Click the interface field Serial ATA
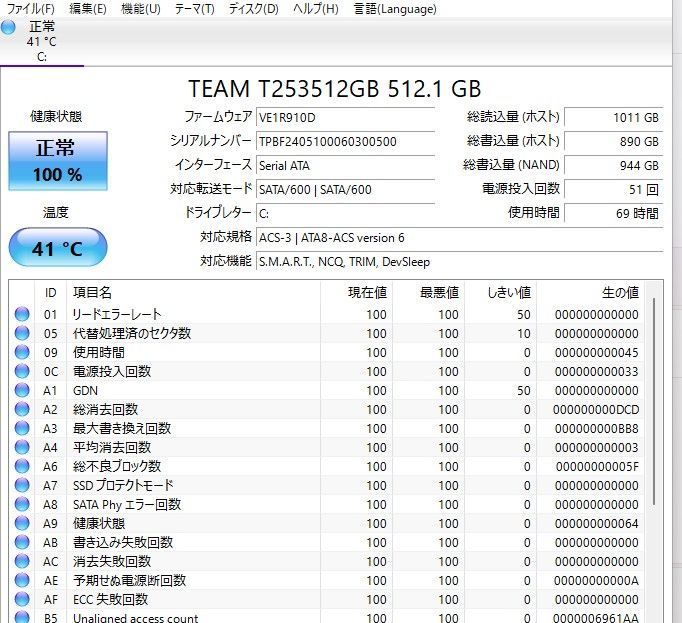The image size is (682, 623). tap(345, 165)
